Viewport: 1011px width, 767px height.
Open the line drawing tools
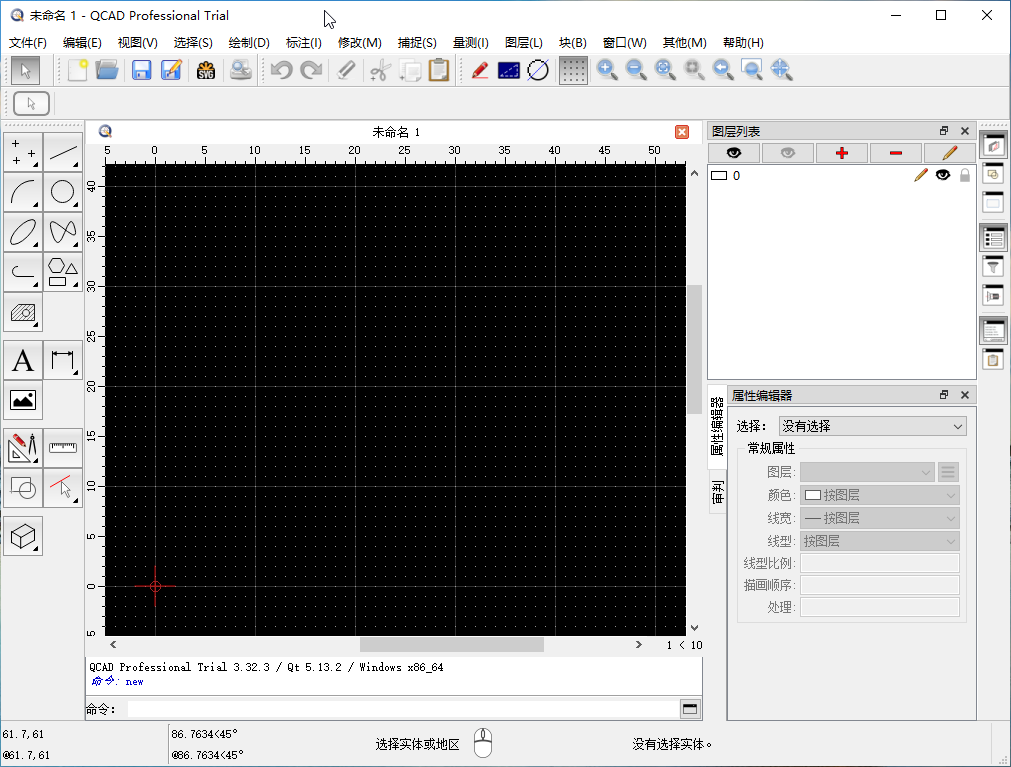[x=63, y=152]
